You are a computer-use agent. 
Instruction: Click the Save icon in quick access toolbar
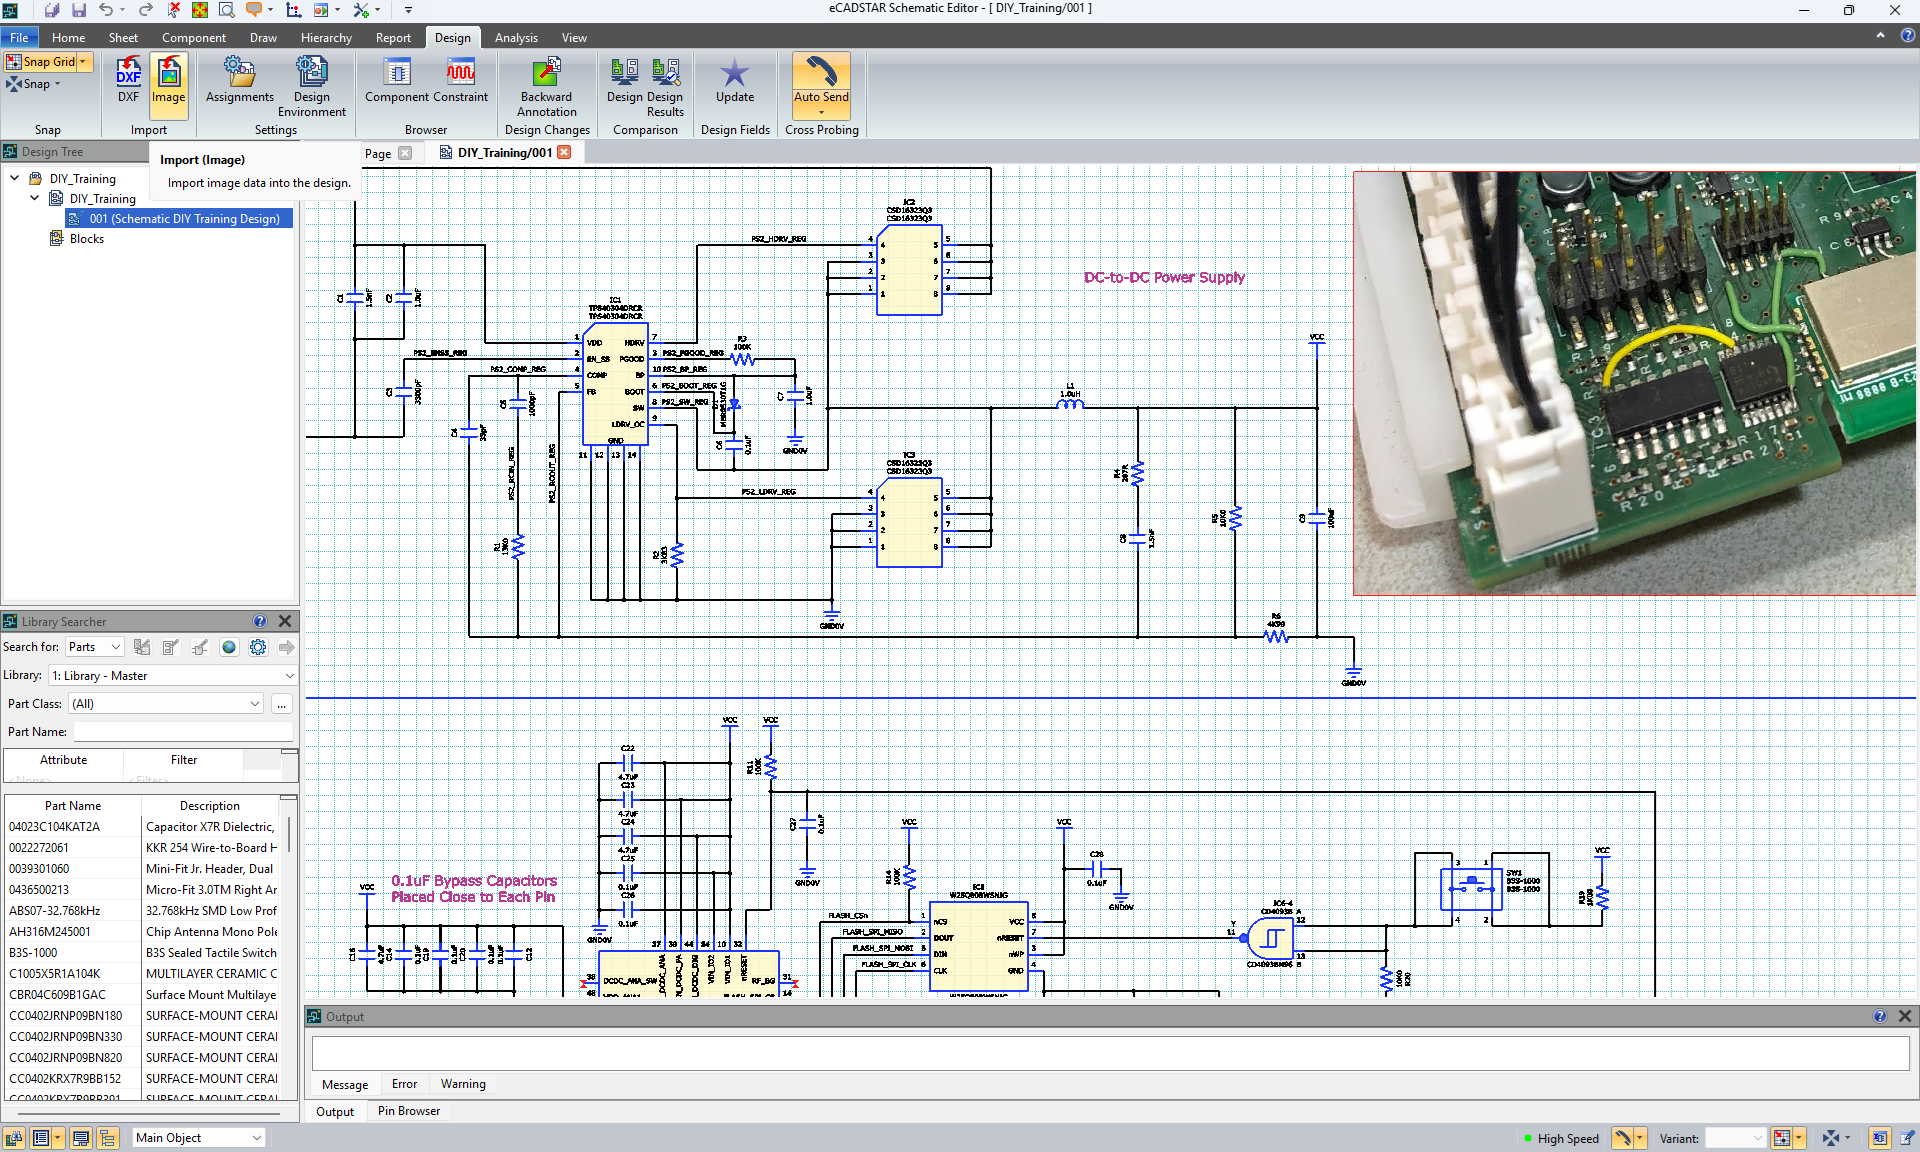pyautogui.click(x=78, y=10)
